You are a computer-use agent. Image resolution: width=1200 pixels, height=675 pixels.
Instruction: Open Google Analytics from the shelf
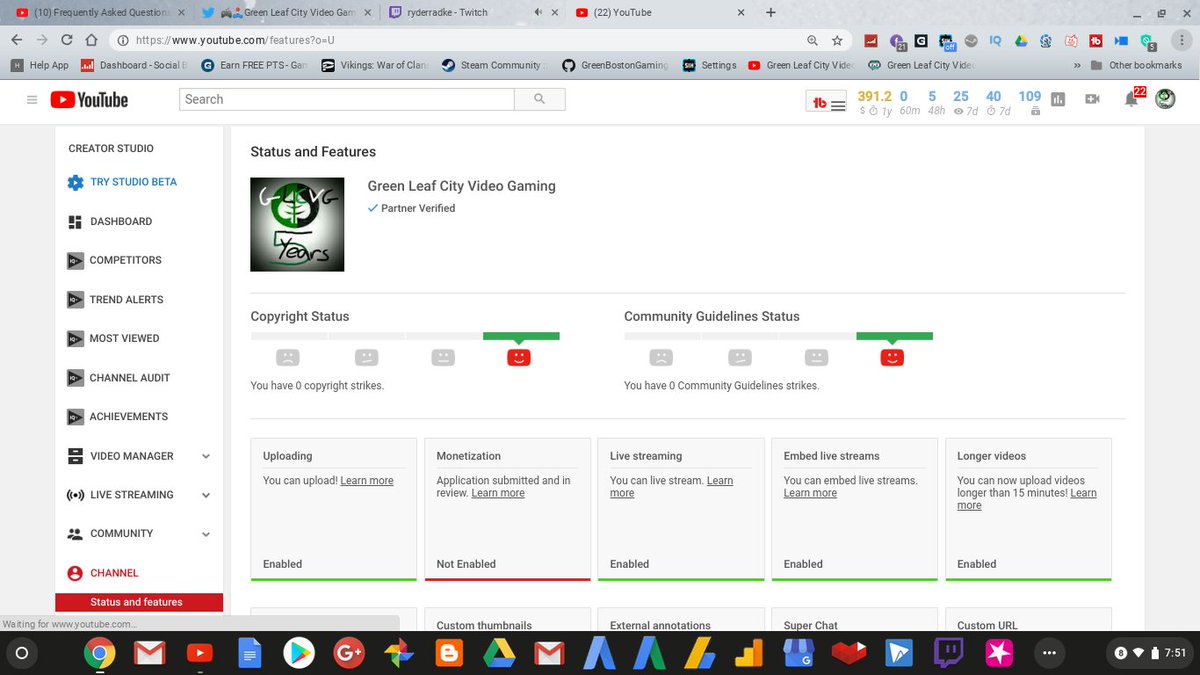tap(749, 654)
